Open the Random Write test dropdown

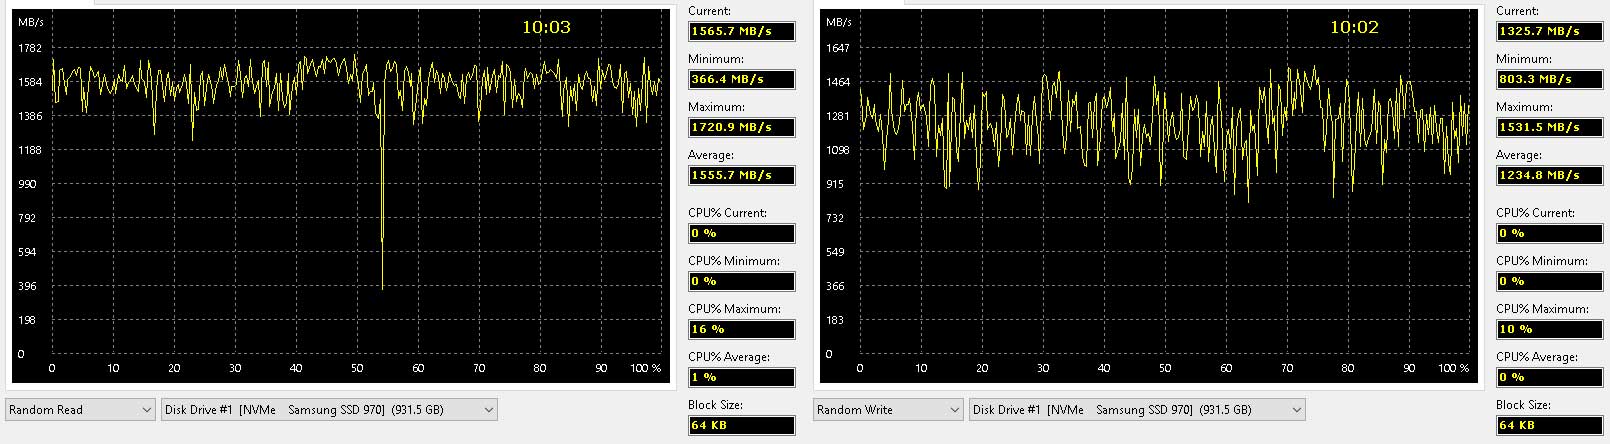889,410
